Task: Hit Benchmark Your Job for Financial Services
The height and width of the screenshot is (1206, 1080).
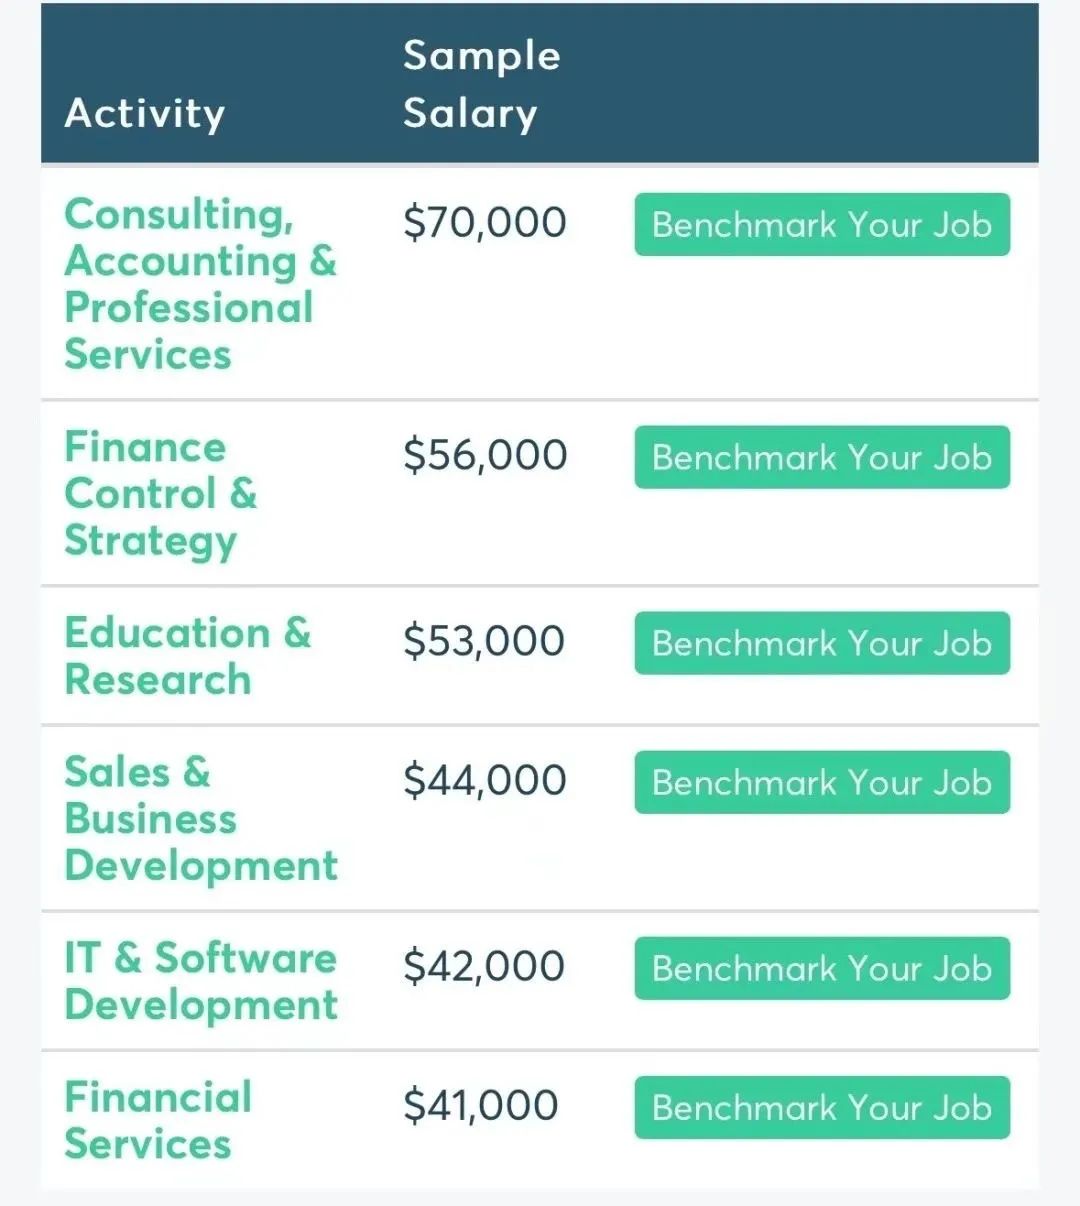Action: pyautogui.click(x=821, y=1107)
